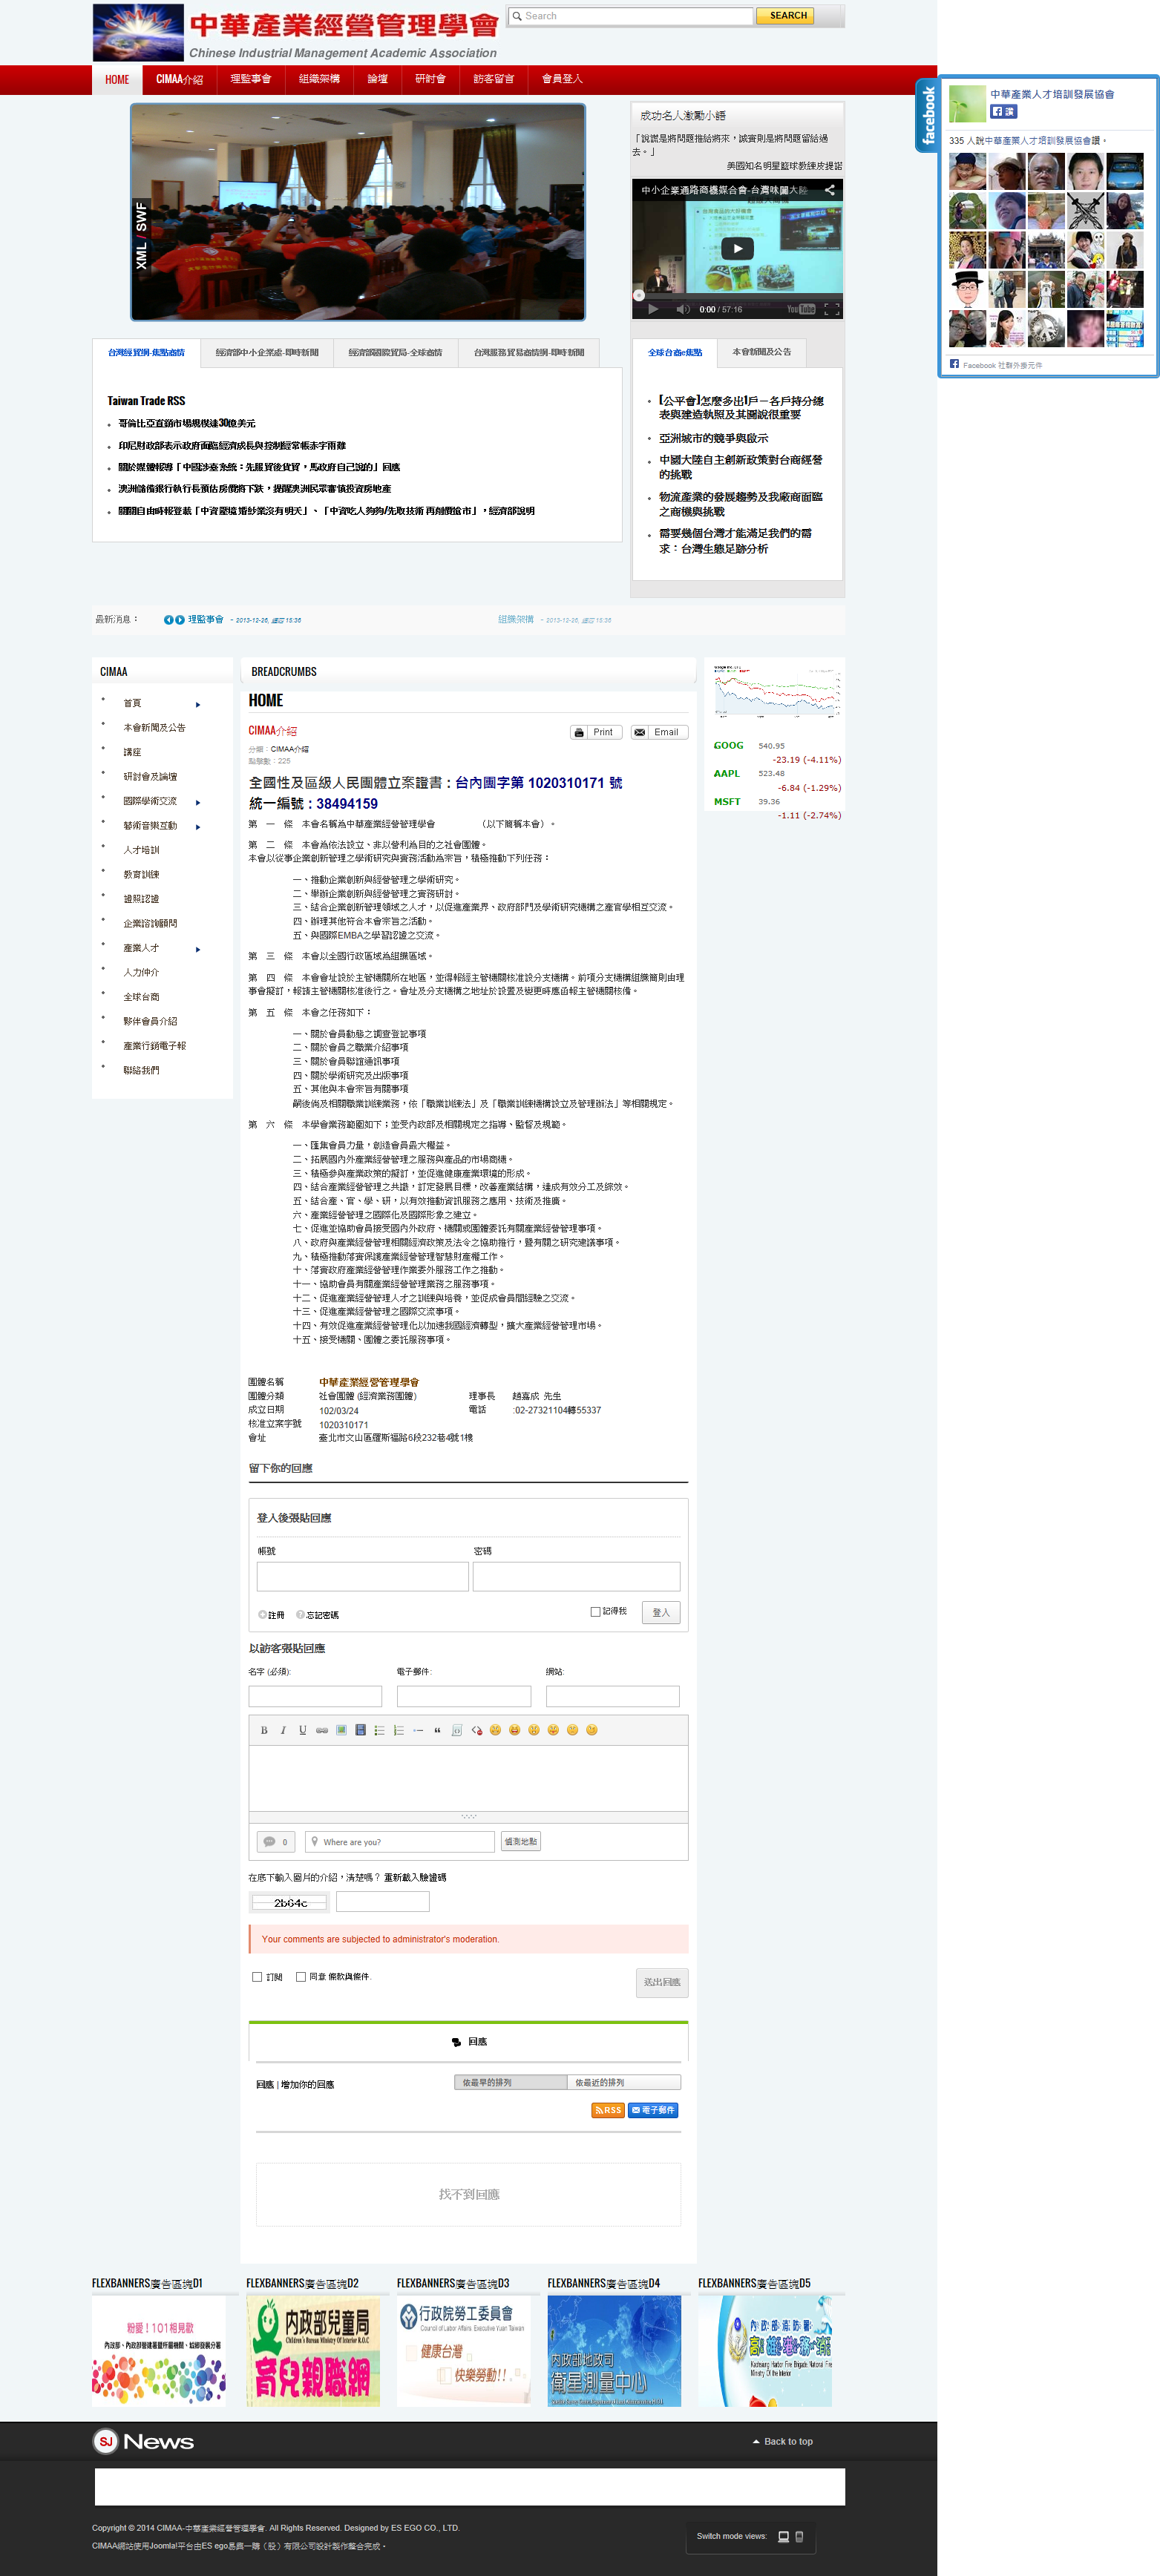
Task: Check the 記得我 remember me checkbox
Action: pos(595,1611)
